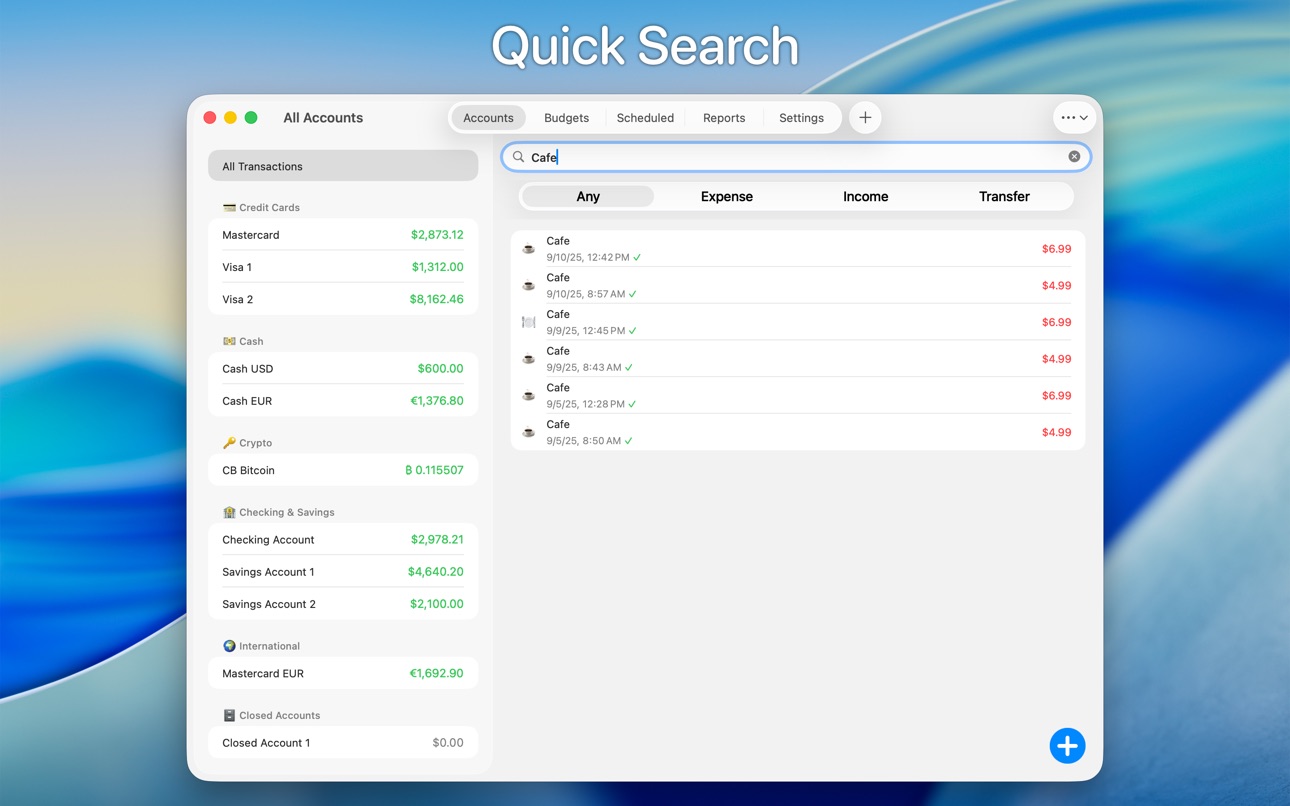Click the blue add transaction button
Screen dimensions: 1290x806
(1067, 746)
